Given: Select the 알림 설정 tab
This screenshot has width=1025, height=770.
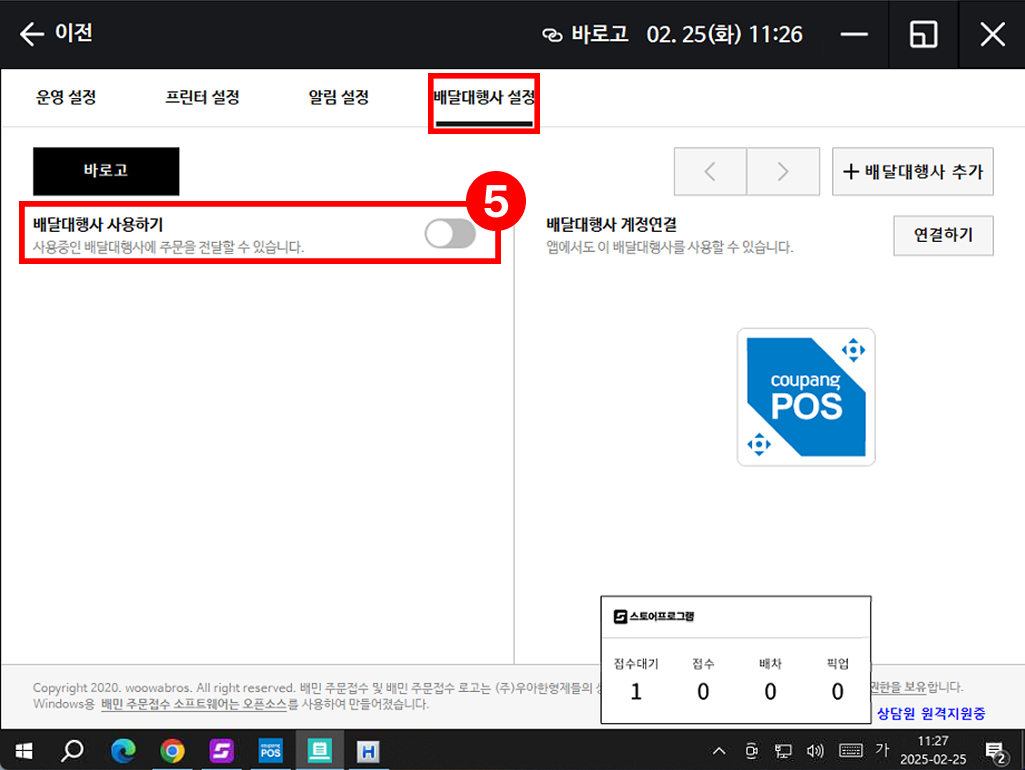Looking at the screenshot, I should point(339,98).
